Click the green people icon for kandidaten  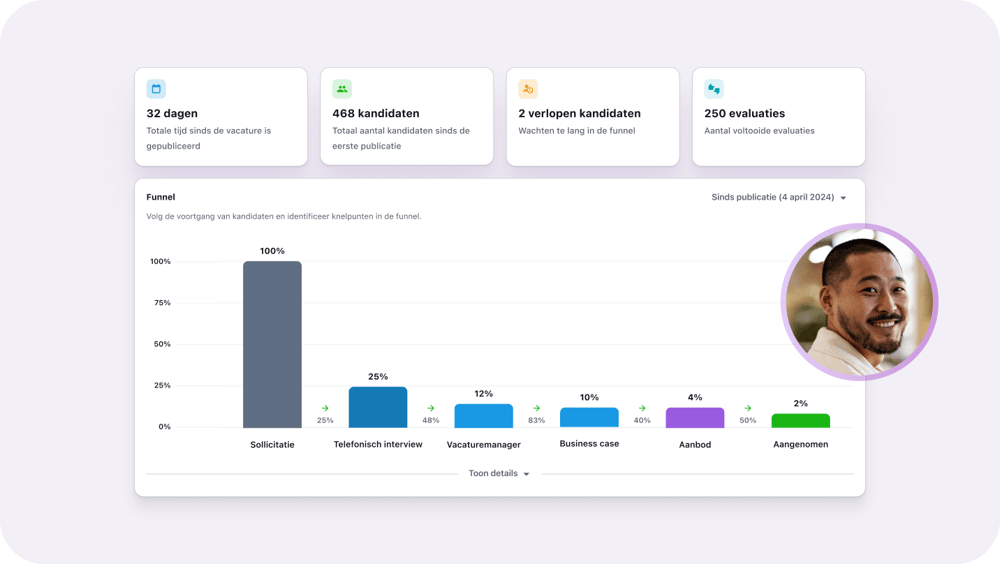click(x=342, y=88)
